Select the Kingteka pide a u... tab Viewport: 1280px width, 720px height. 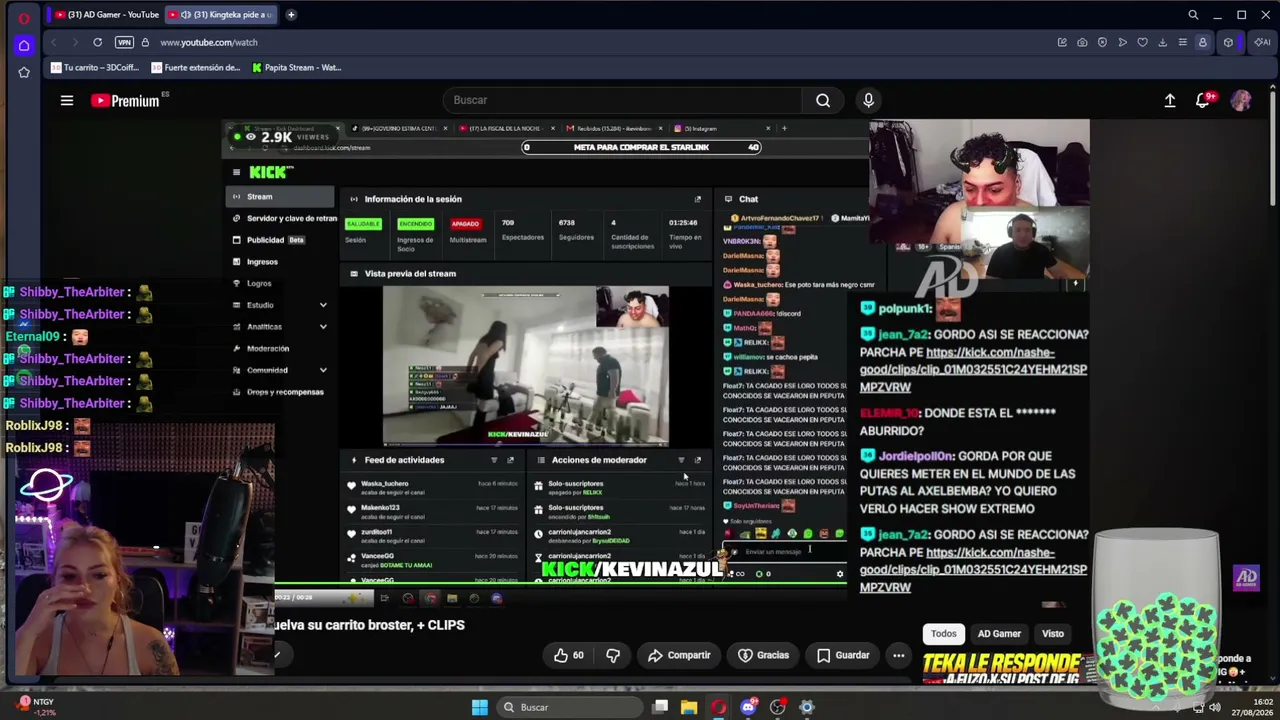point(220,15)
